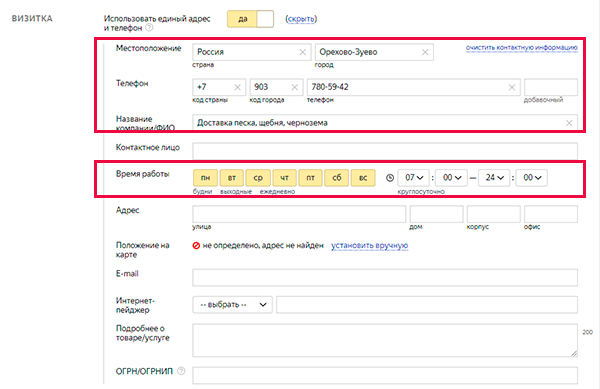Viewport: 600px width, 389px height.
Task: Click the 'не определено, адрес не найден' status text
Action: click(263, 246)
